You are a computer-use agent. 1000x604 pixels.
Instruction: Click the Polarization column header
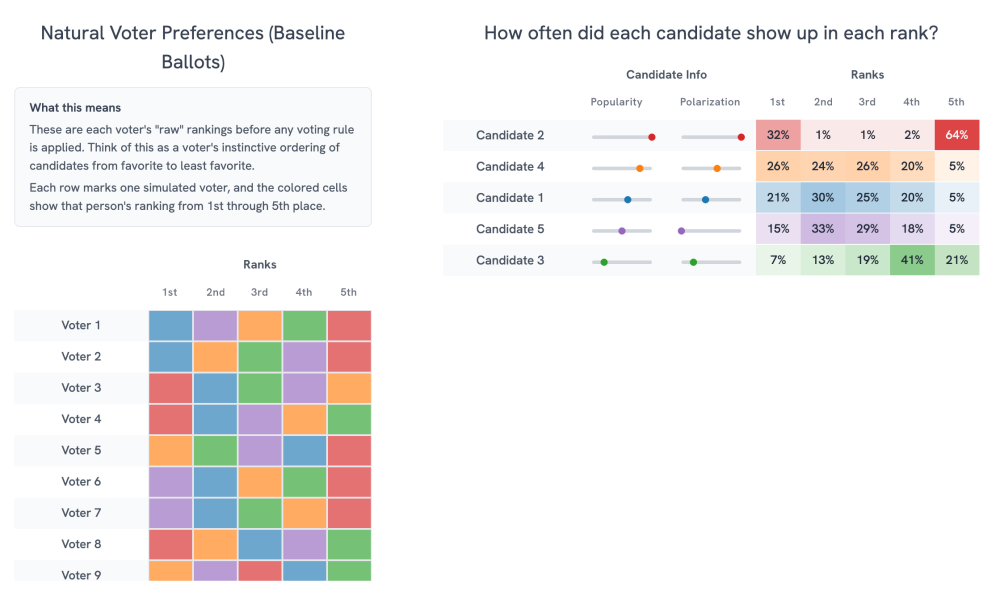pyautogui.click(x=710, y=102)
